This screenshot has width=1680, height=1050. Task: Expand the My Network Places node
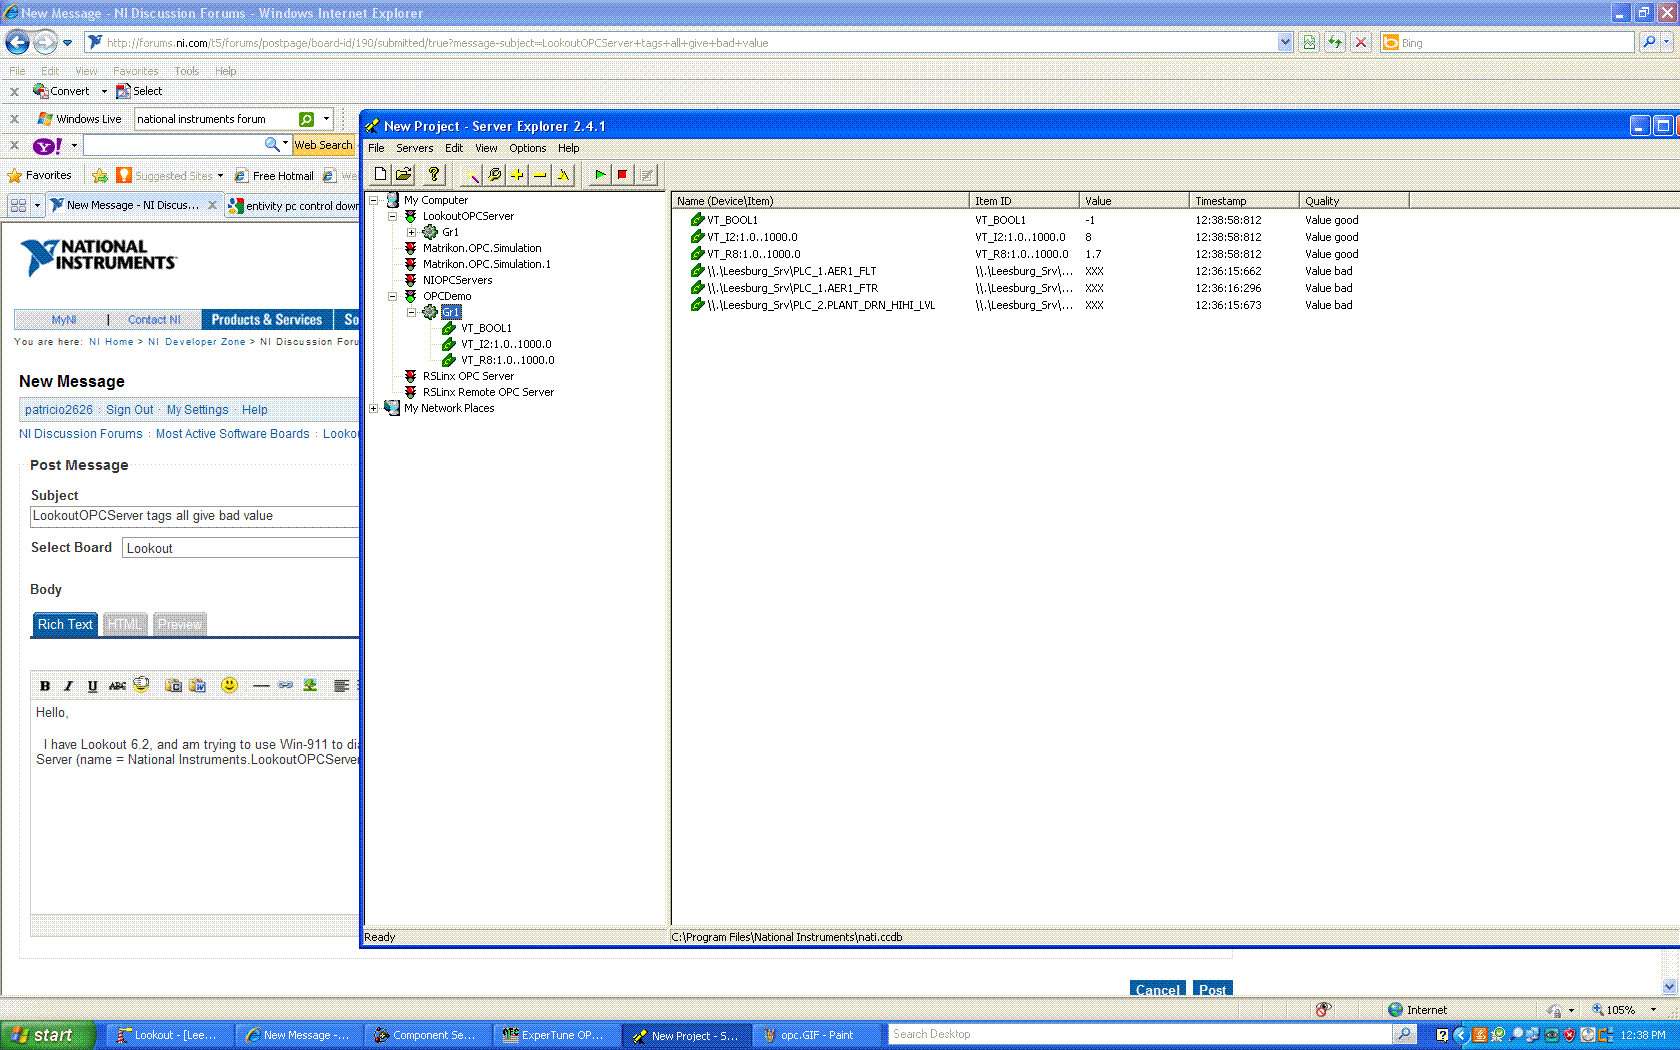tap(373, 408)
